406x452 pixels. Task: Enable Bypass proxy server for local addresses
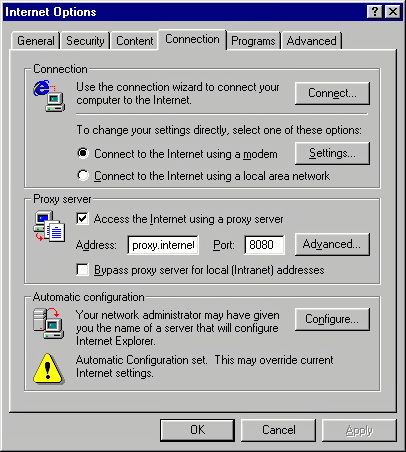pyautogui.click(x=82, y=269)
